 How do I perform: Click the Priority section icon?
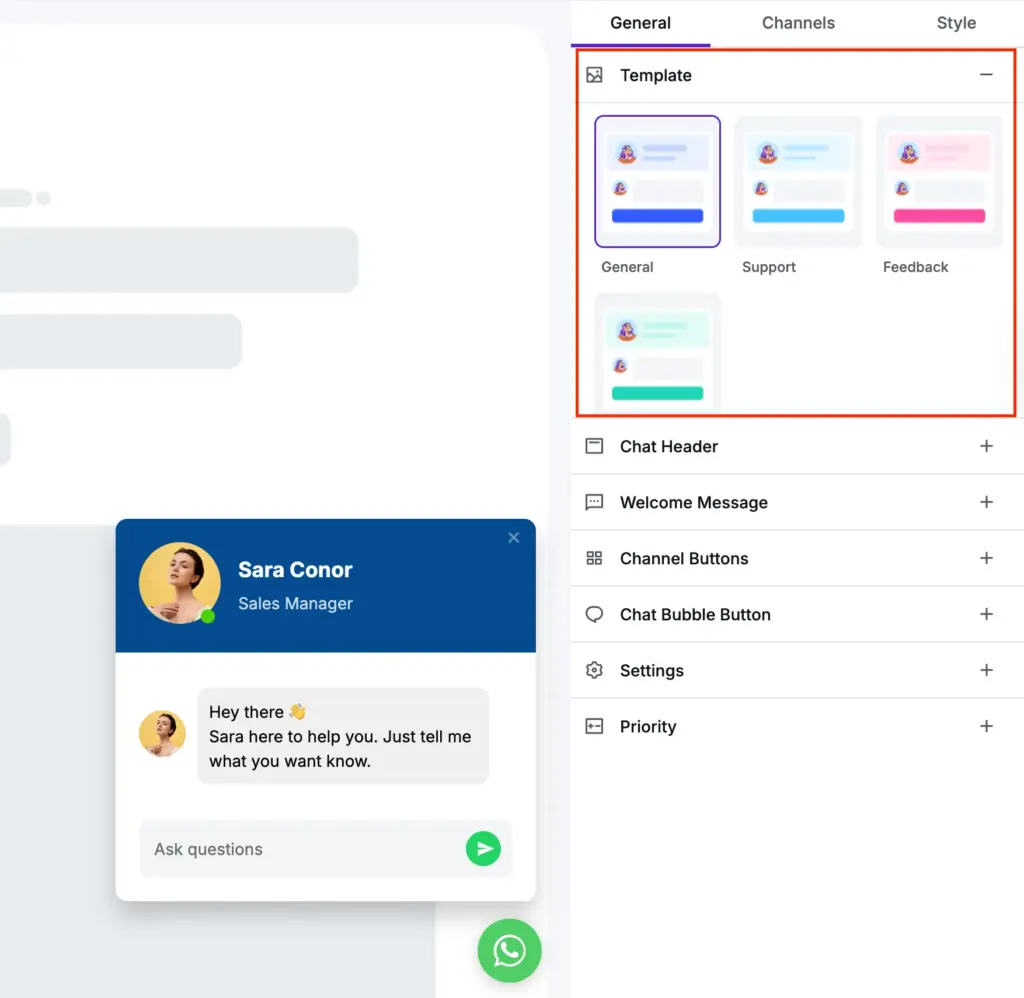595,726
